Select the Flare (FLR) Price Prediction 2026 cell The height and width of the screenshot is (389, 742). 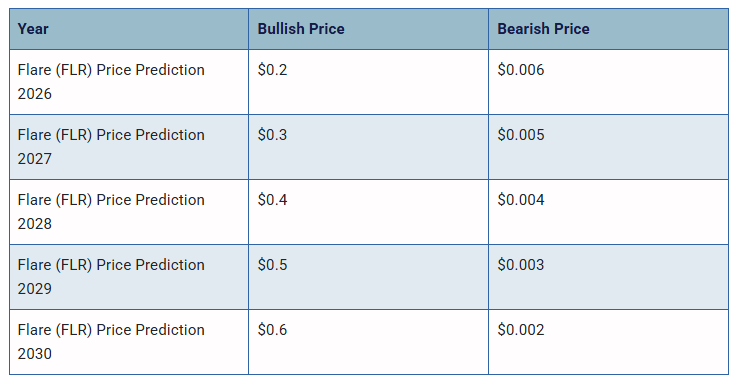click(x=129, y=82)
